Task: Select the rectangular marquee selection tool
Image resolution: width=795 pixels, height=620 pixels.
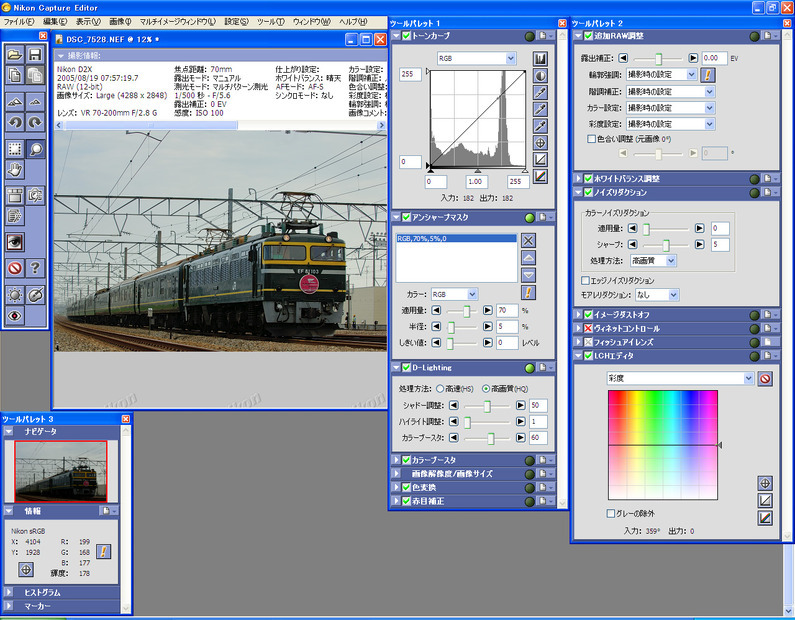Action: (15, 149)
